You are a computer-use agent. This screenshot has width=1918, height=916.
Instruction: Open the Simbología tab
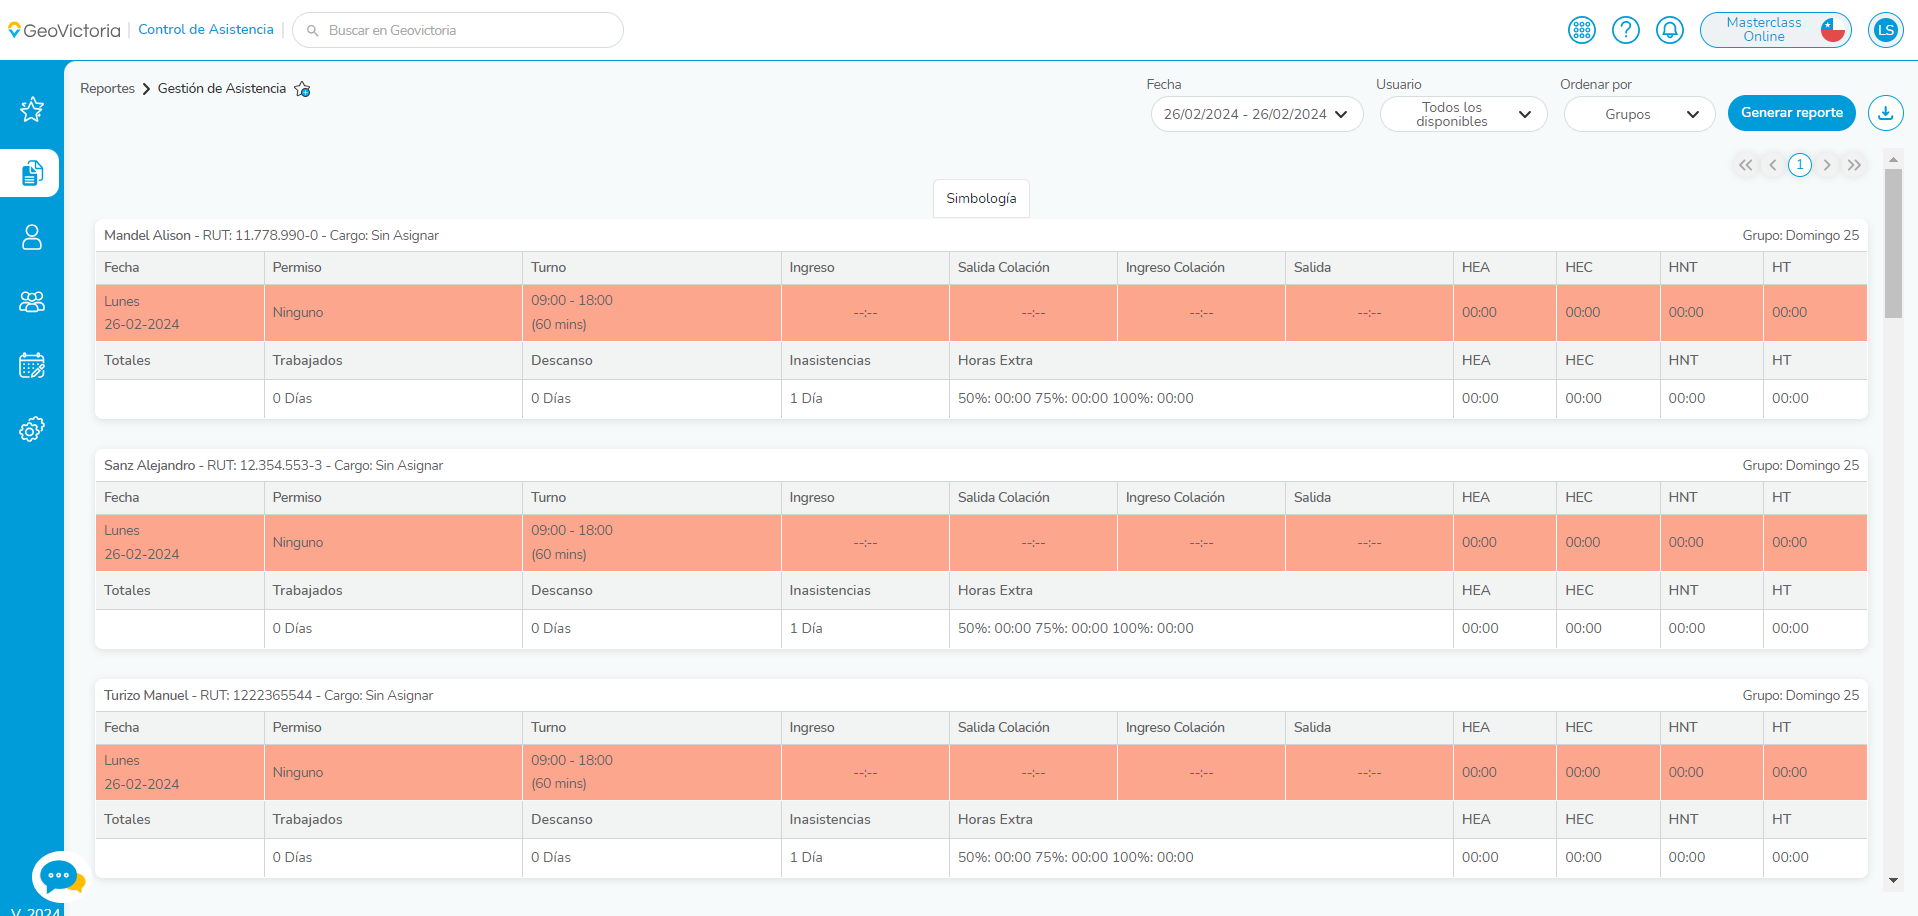[x=981, y=198]
